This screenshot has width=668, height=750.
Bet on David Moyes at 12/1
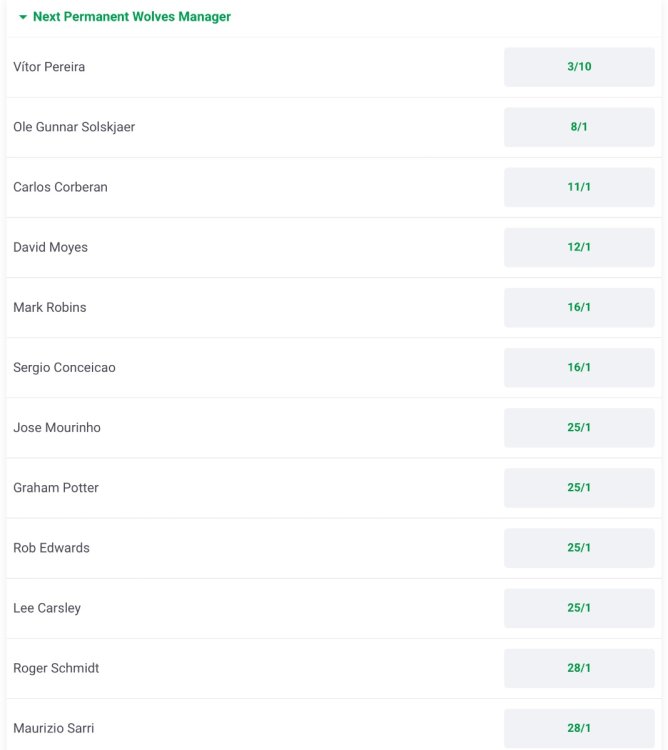(579, 247)
